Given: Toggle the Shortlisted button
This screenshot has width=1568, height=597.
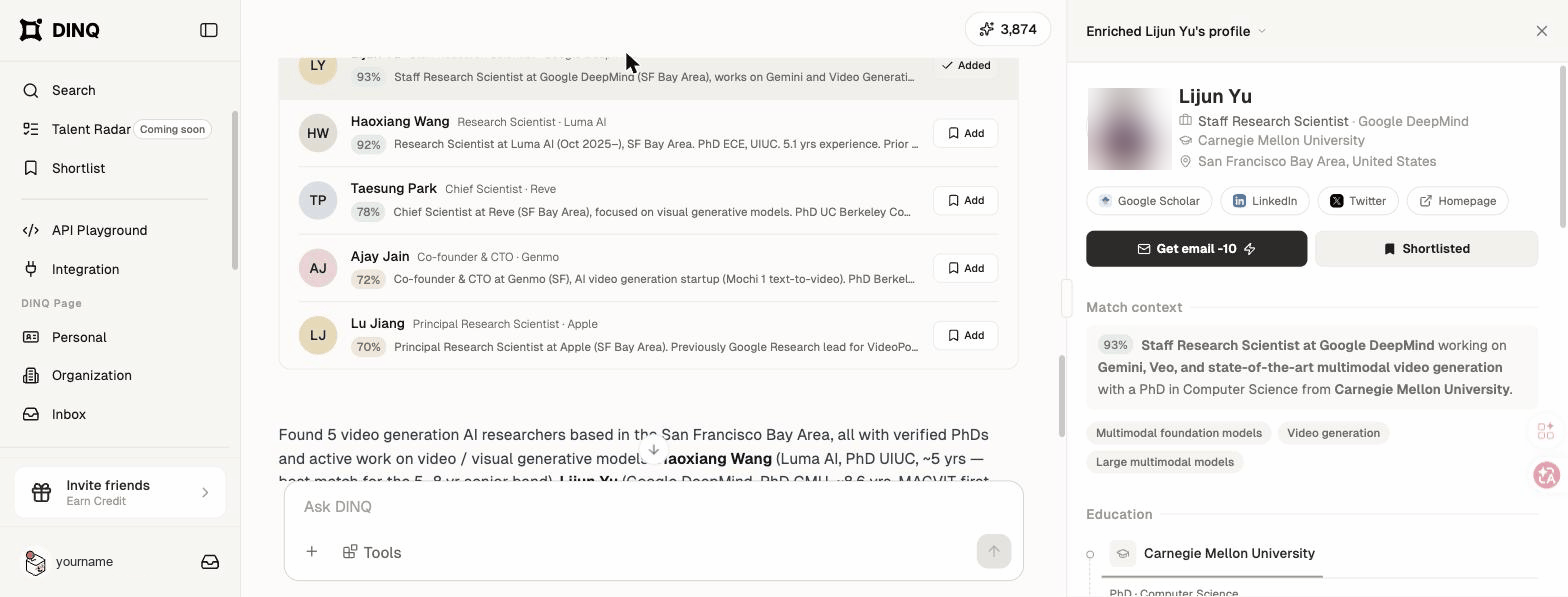Looking at the screenshot, I should (x=1426, y=249).
